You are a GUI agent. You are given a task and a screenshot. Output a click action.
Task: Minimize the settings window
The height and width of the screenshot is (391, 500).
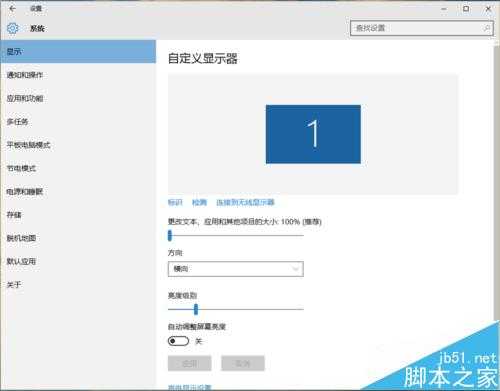tap(444, 9)
